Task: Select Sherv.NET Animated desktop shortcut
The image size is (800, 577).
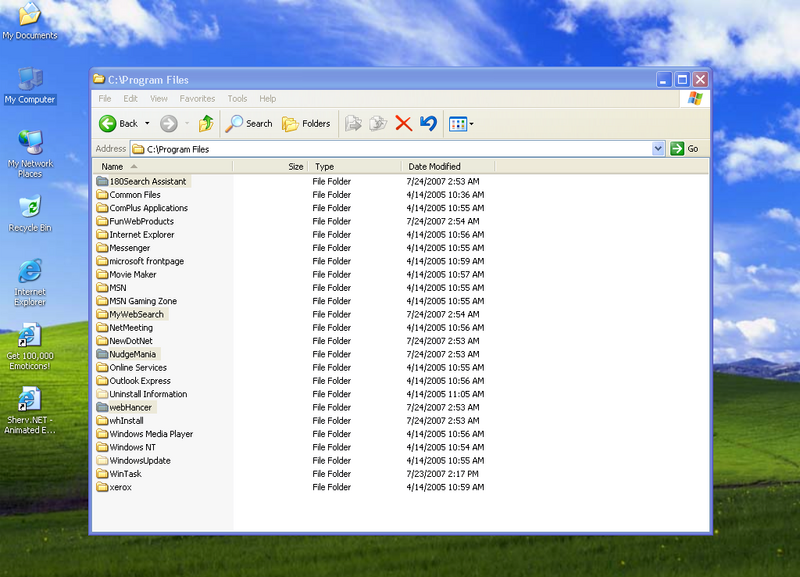Action: coord(30,411)
